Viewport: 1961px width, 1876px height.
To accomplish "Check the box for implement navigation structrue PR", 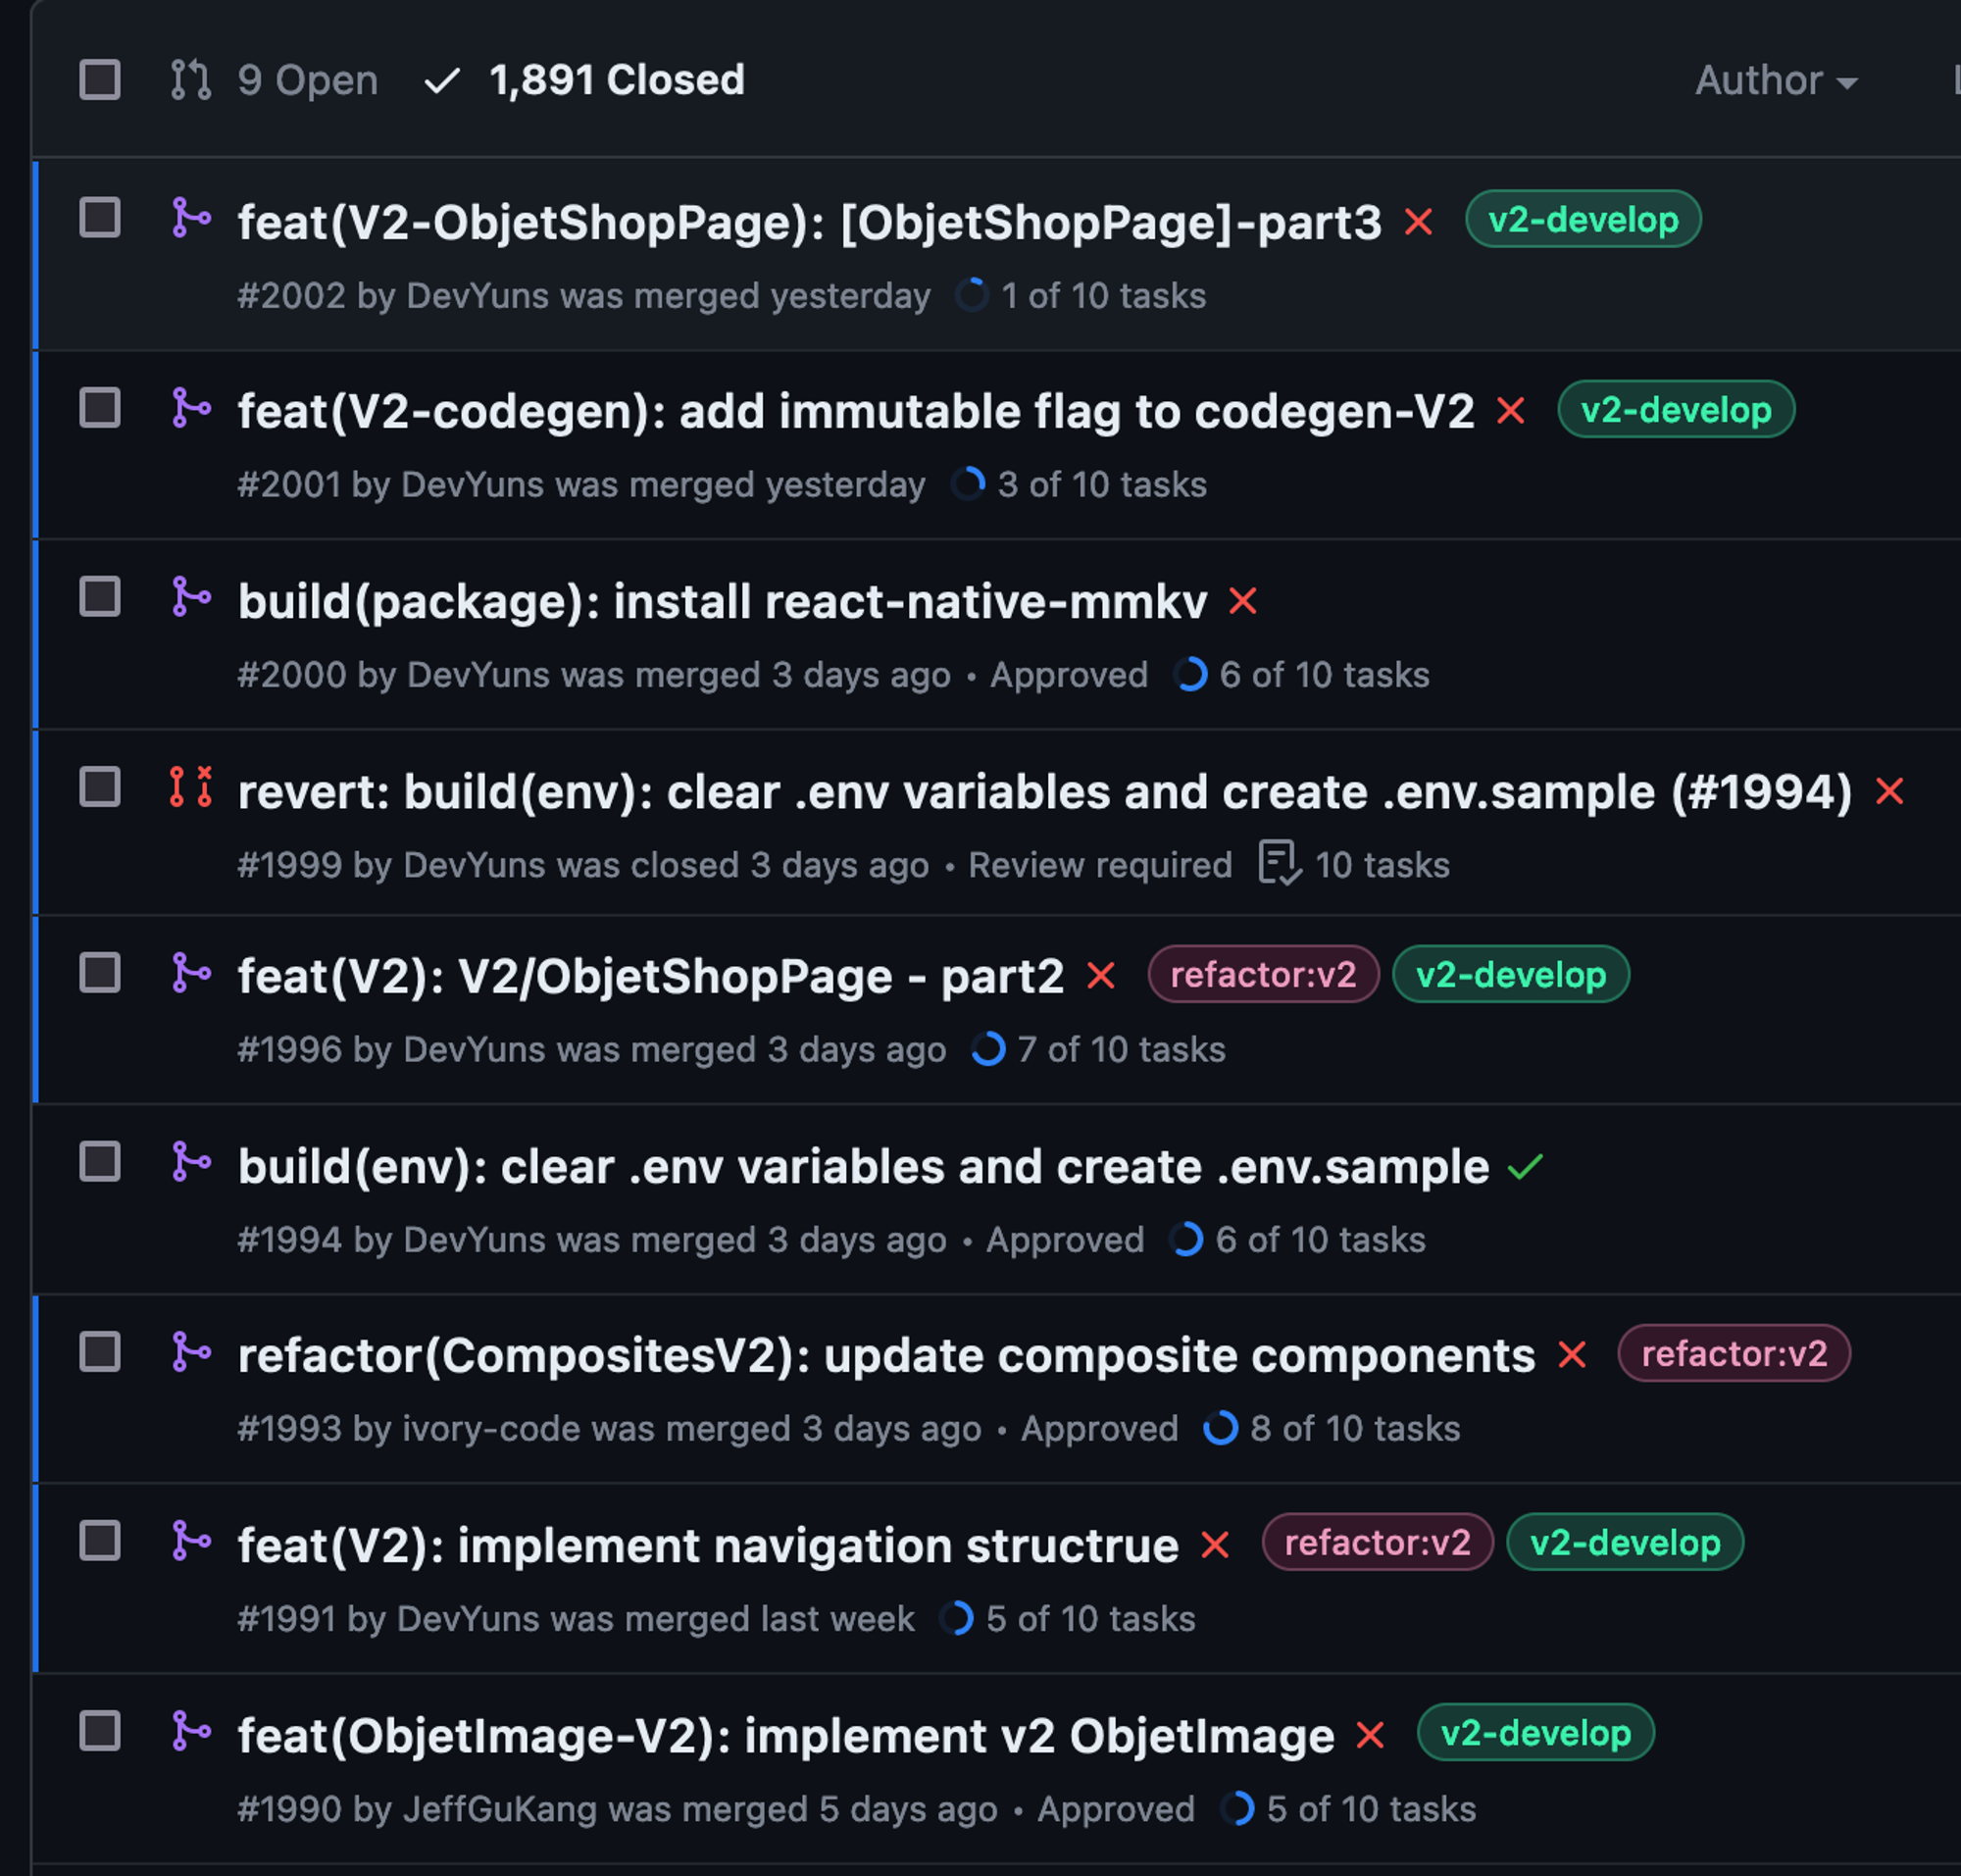I will 100,1541.
